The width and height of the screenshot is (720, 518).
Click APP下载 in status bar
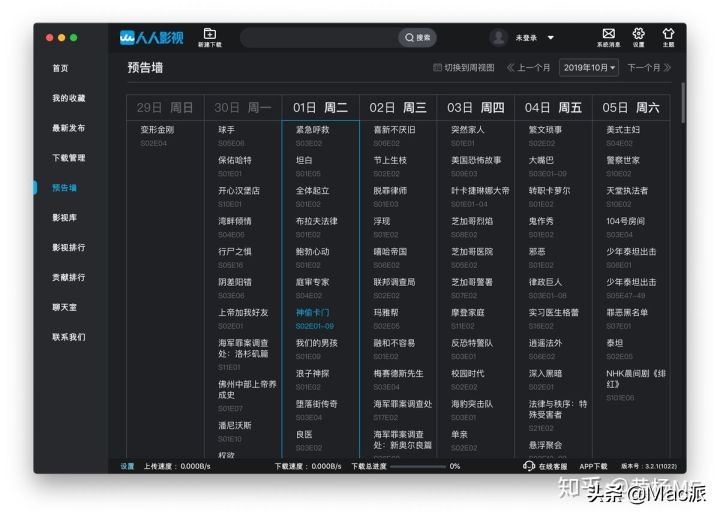(x=593, y=466)
